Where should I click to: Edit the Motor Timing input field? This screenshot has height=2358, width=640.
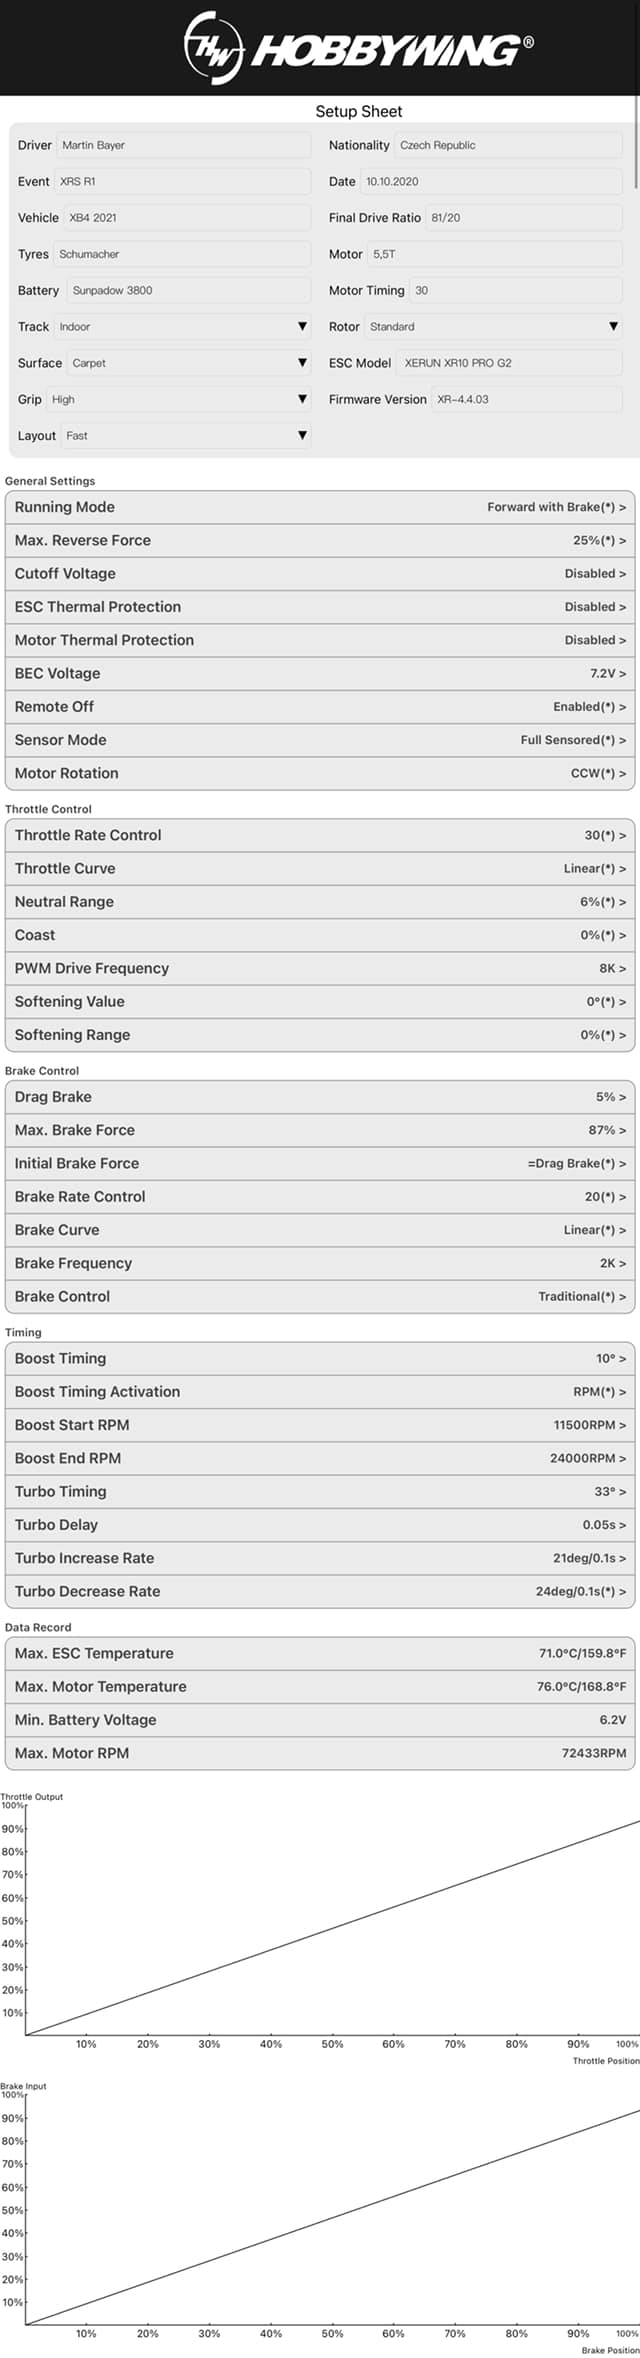(x=515, y=291)
